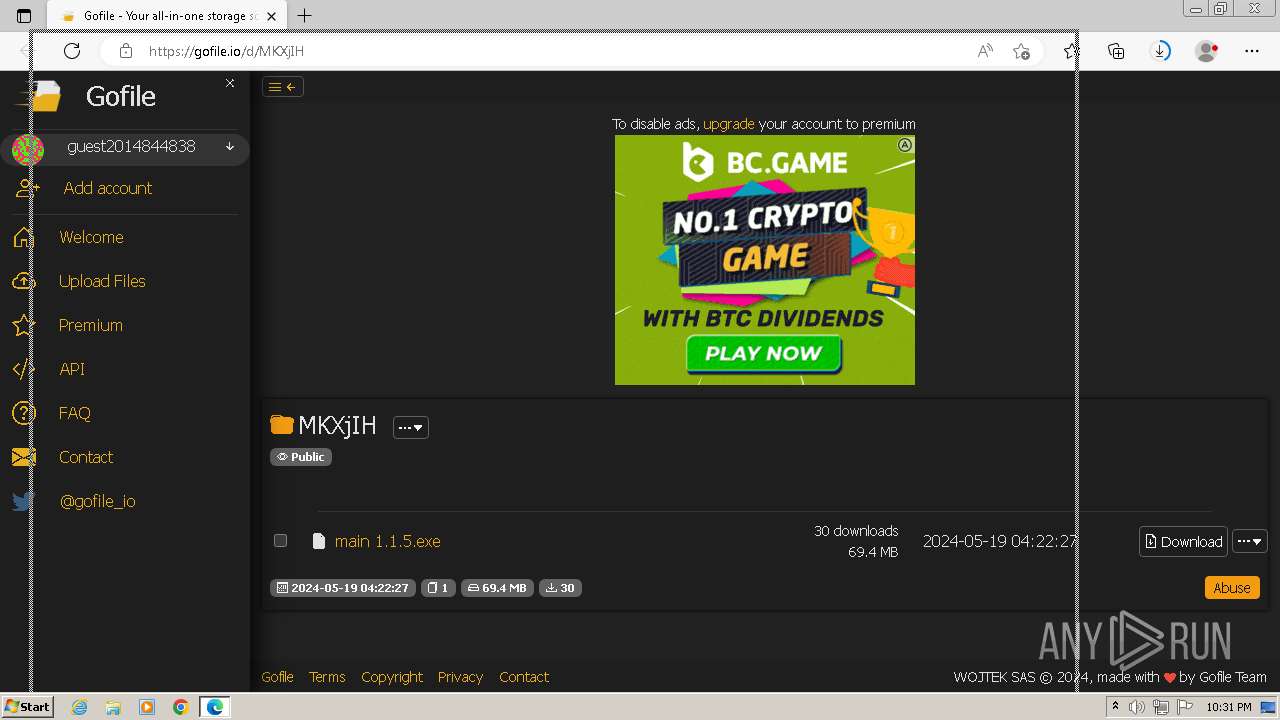
Task: Open the browser Collections icon
Action: (1116, 51)
